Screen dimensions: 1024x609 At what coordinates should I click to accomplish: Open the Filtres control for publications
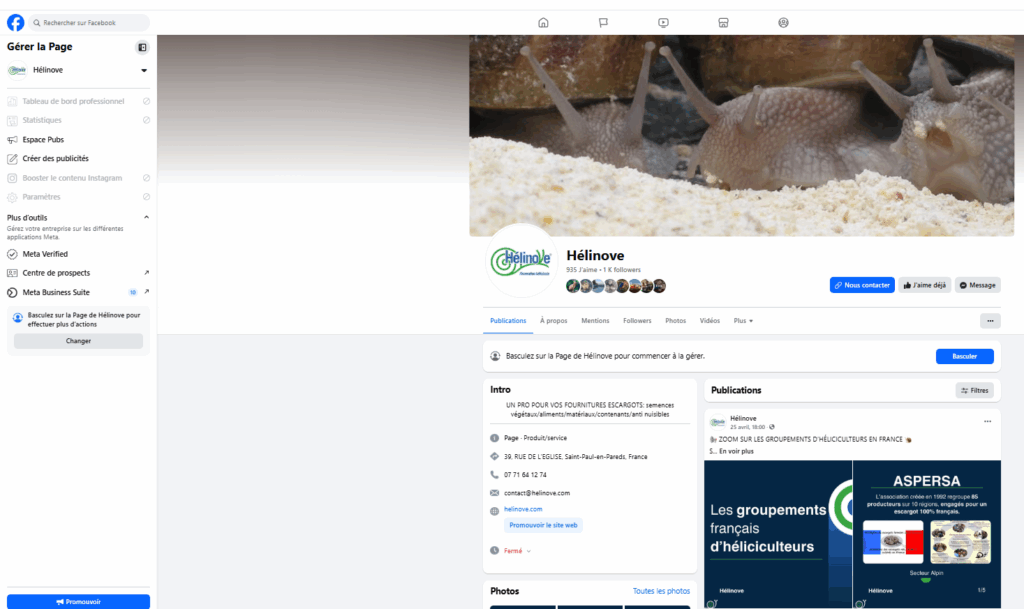click(974, 390)
